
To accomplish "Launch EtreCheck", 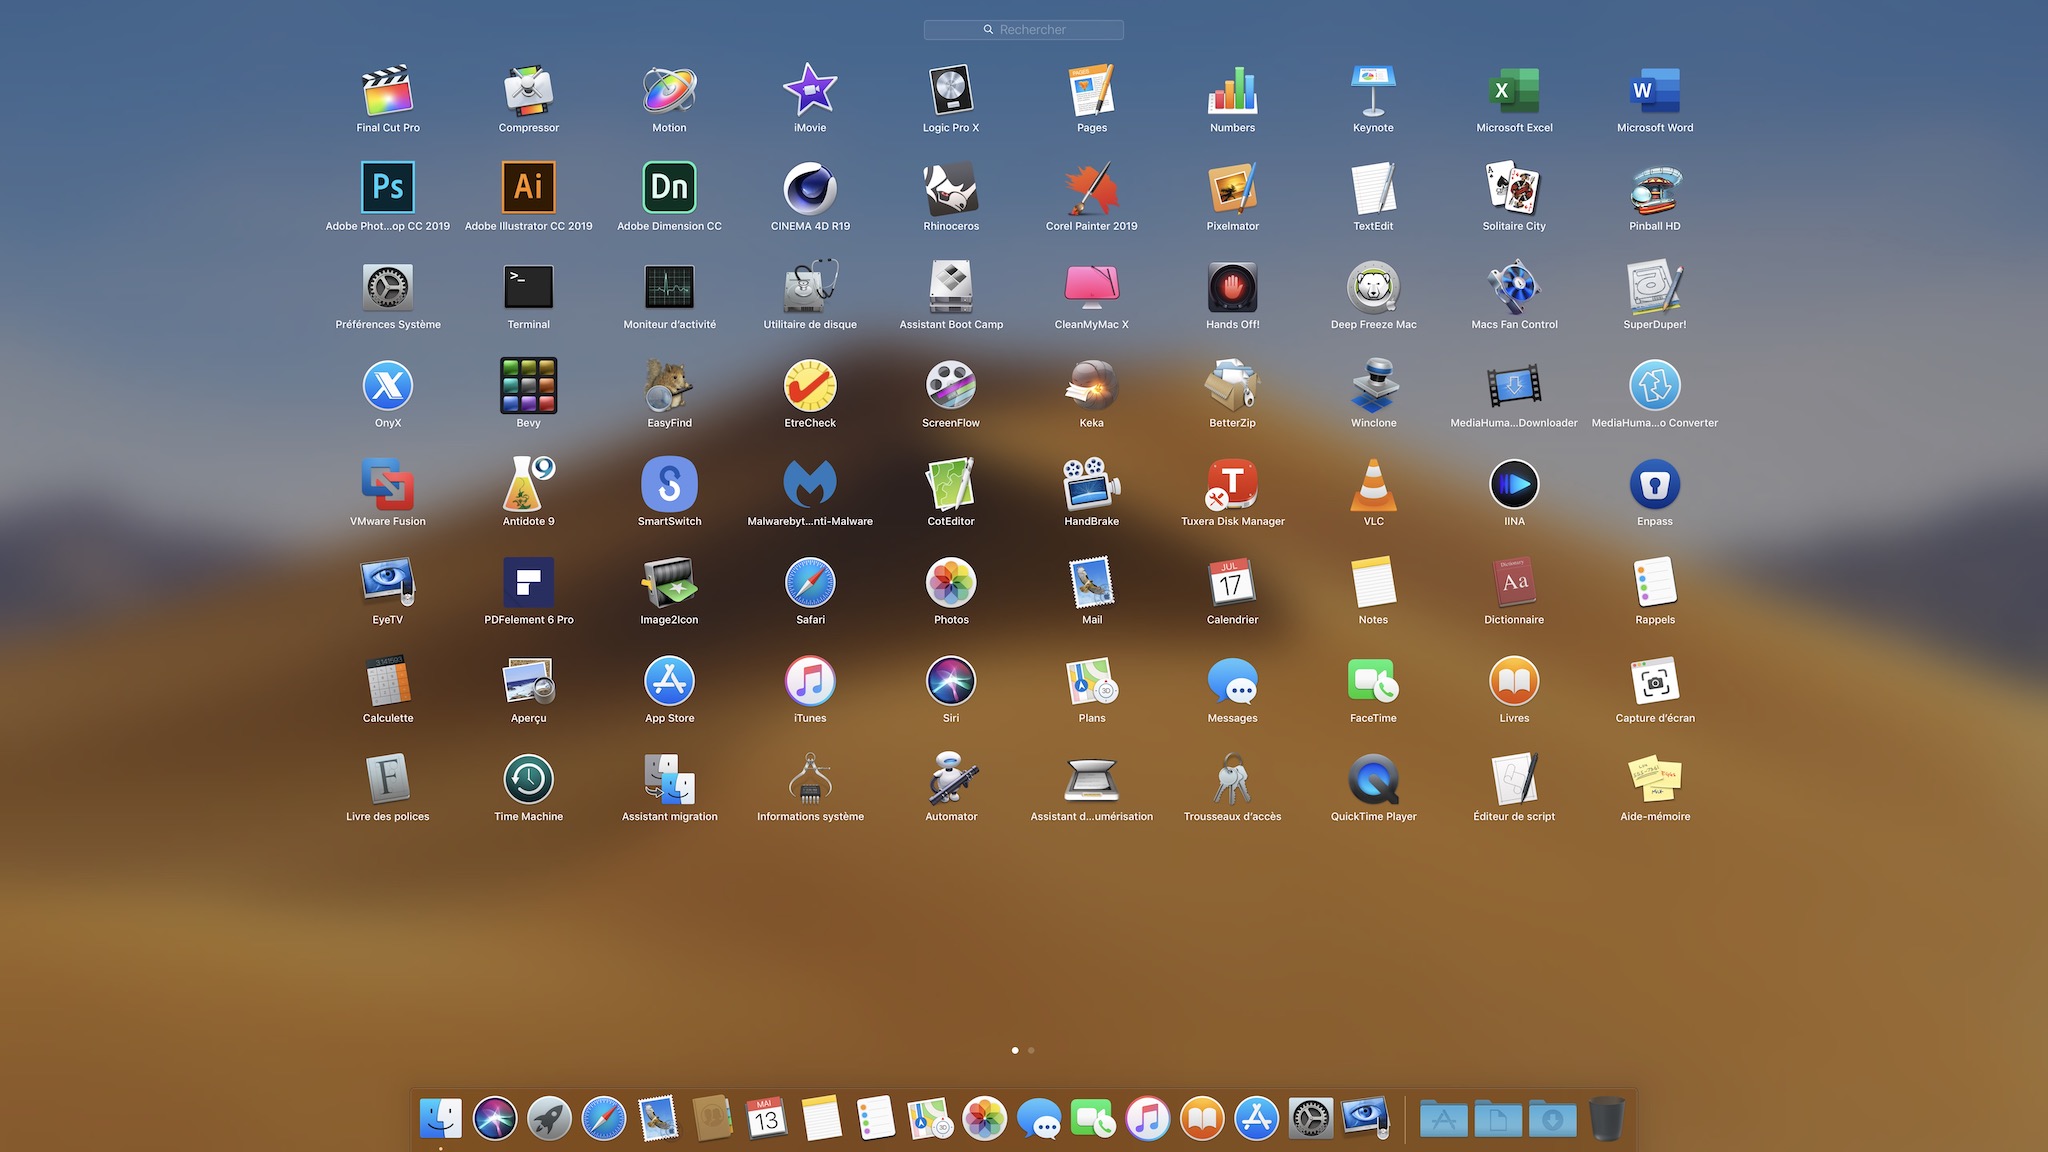I will tap(810, 385).
